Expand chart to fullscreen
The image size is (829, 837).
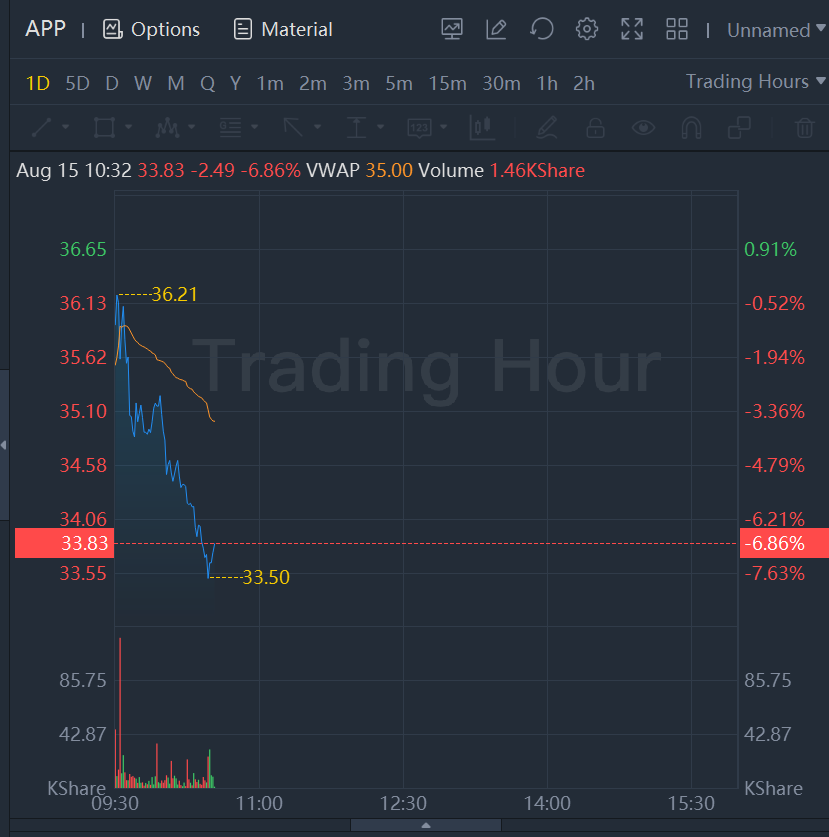click(632, 29)
